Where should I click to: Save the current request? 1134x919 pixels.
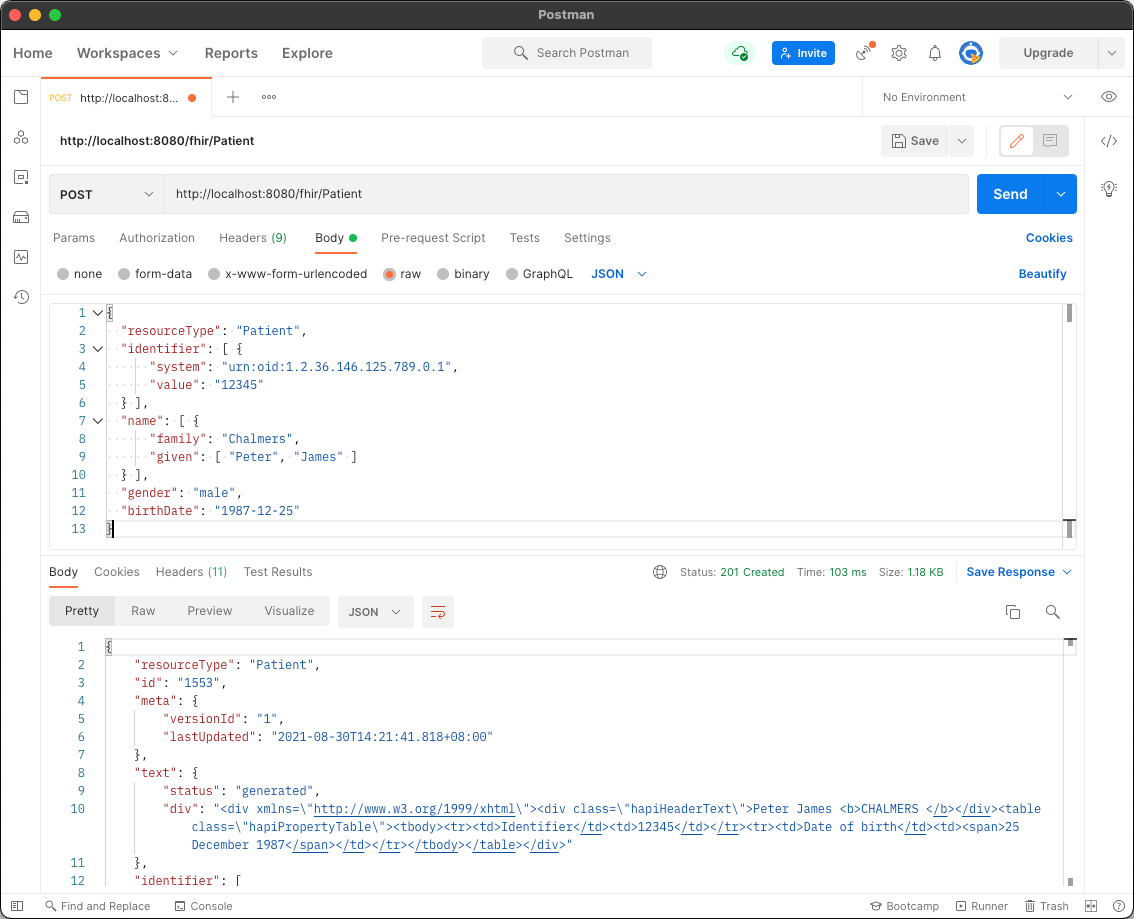pos(915,141)
